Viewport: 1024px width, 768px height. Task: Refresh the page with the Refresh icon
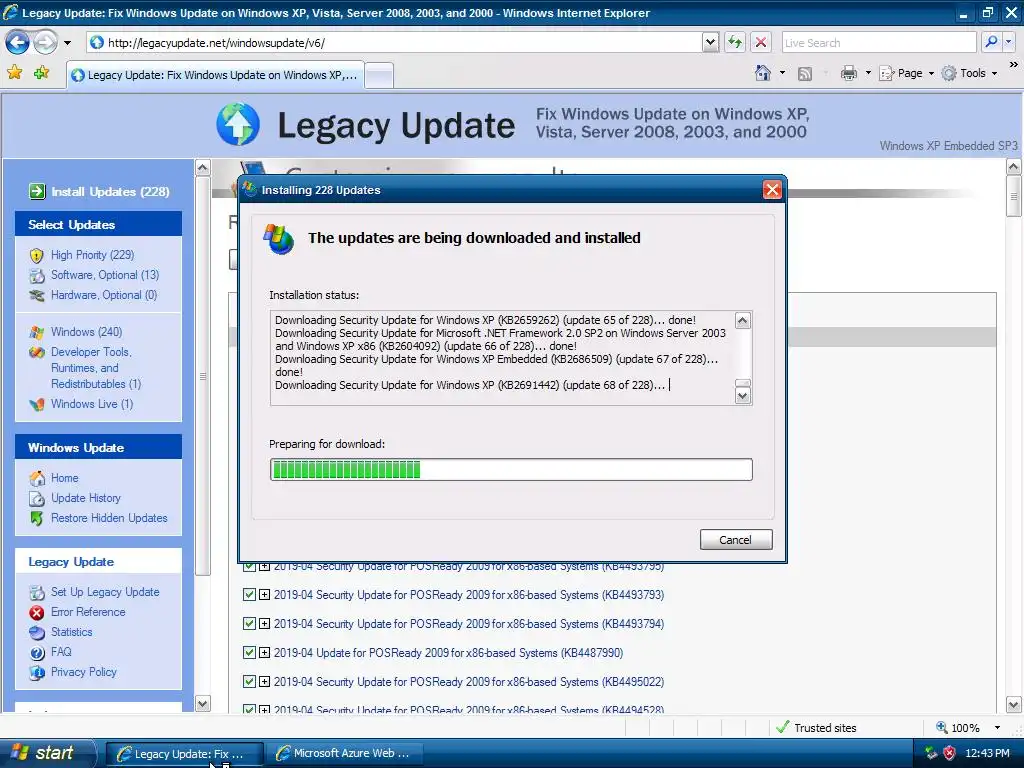735,42
